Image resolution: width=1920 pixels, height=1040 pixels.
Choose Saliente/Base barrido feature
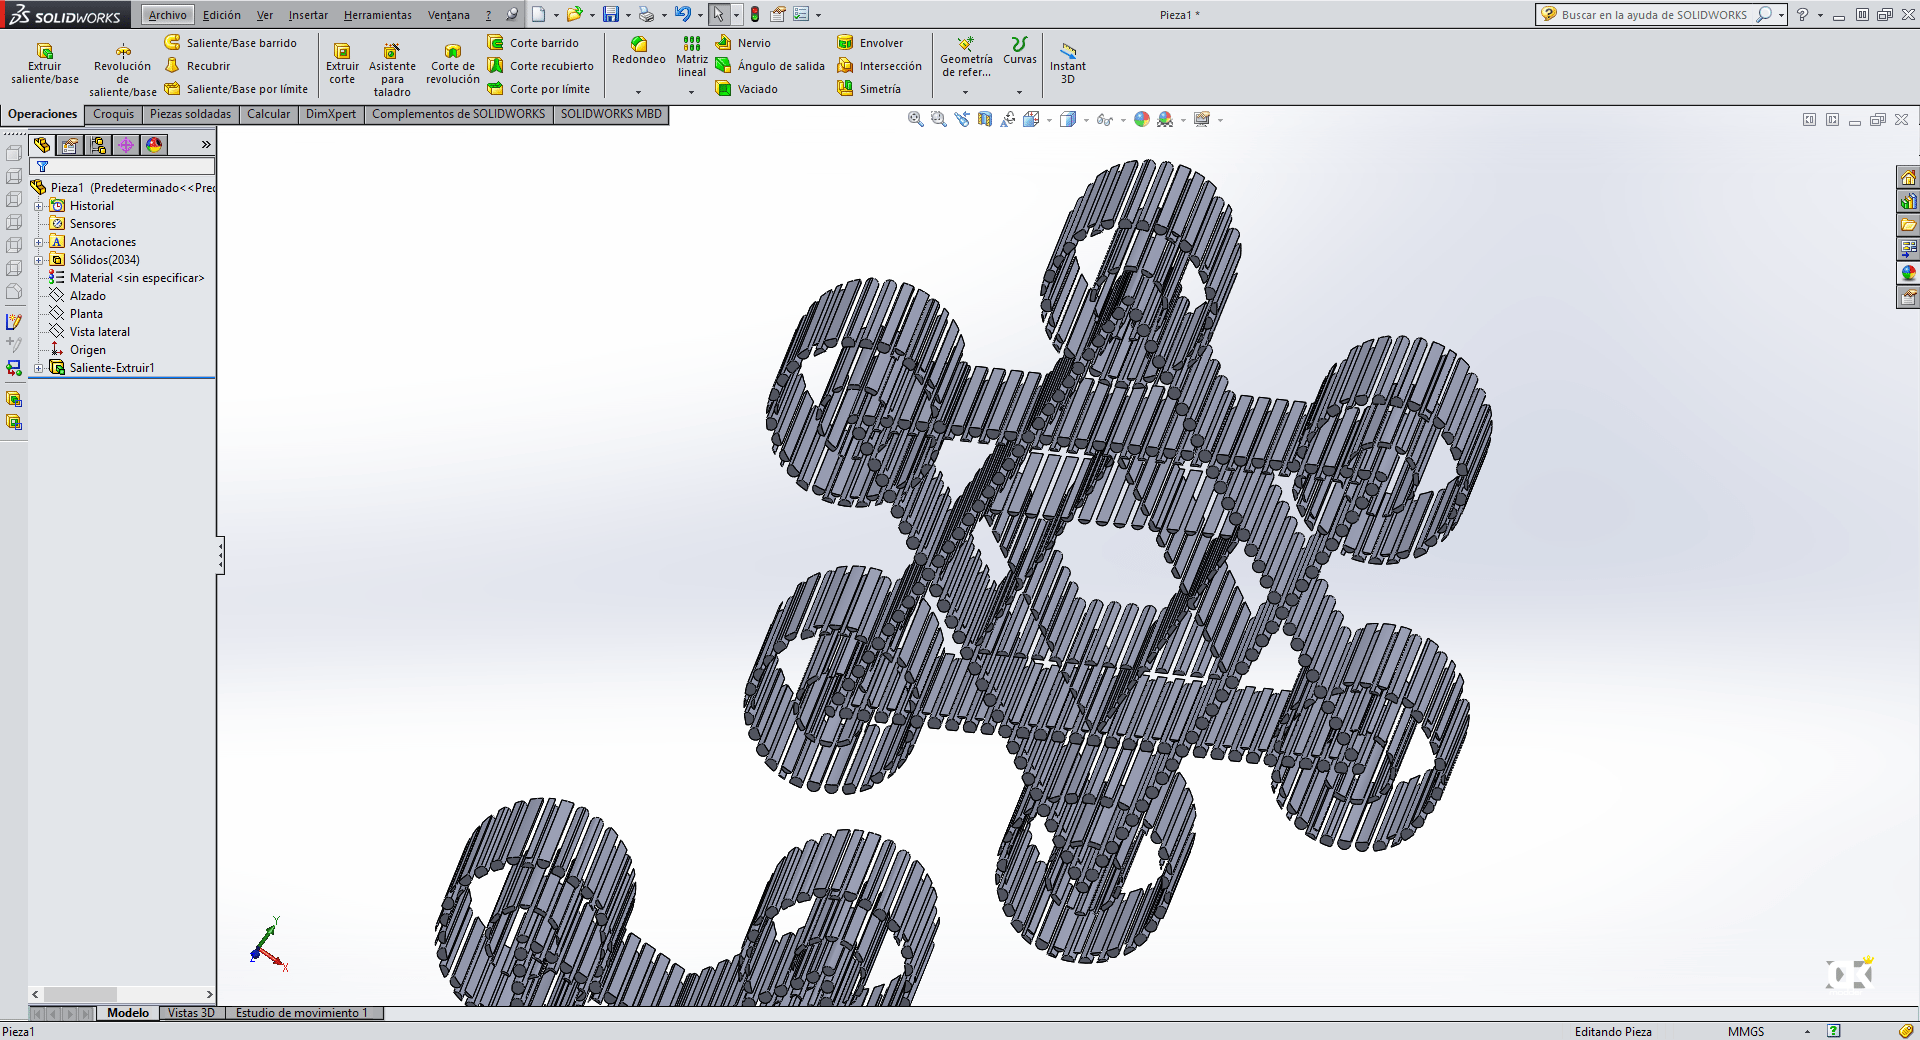tap(231, 43)
